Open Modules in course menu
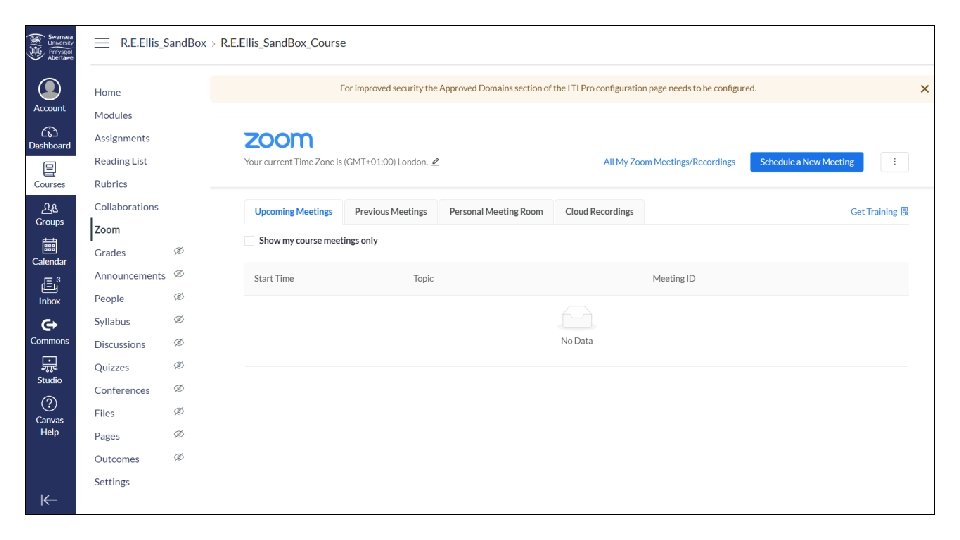 [x=113, y=116]
